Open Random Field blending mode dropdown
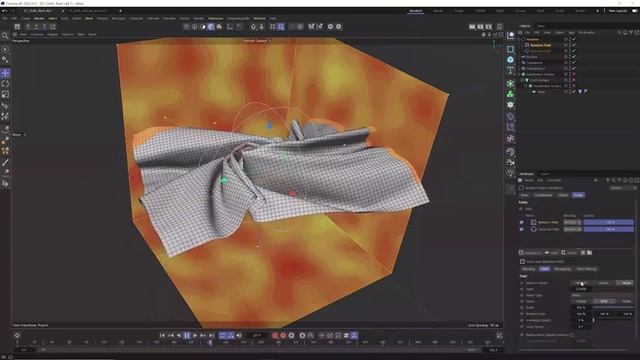The height and width of the screenshot is (360, 640). [x=572, y=222]
